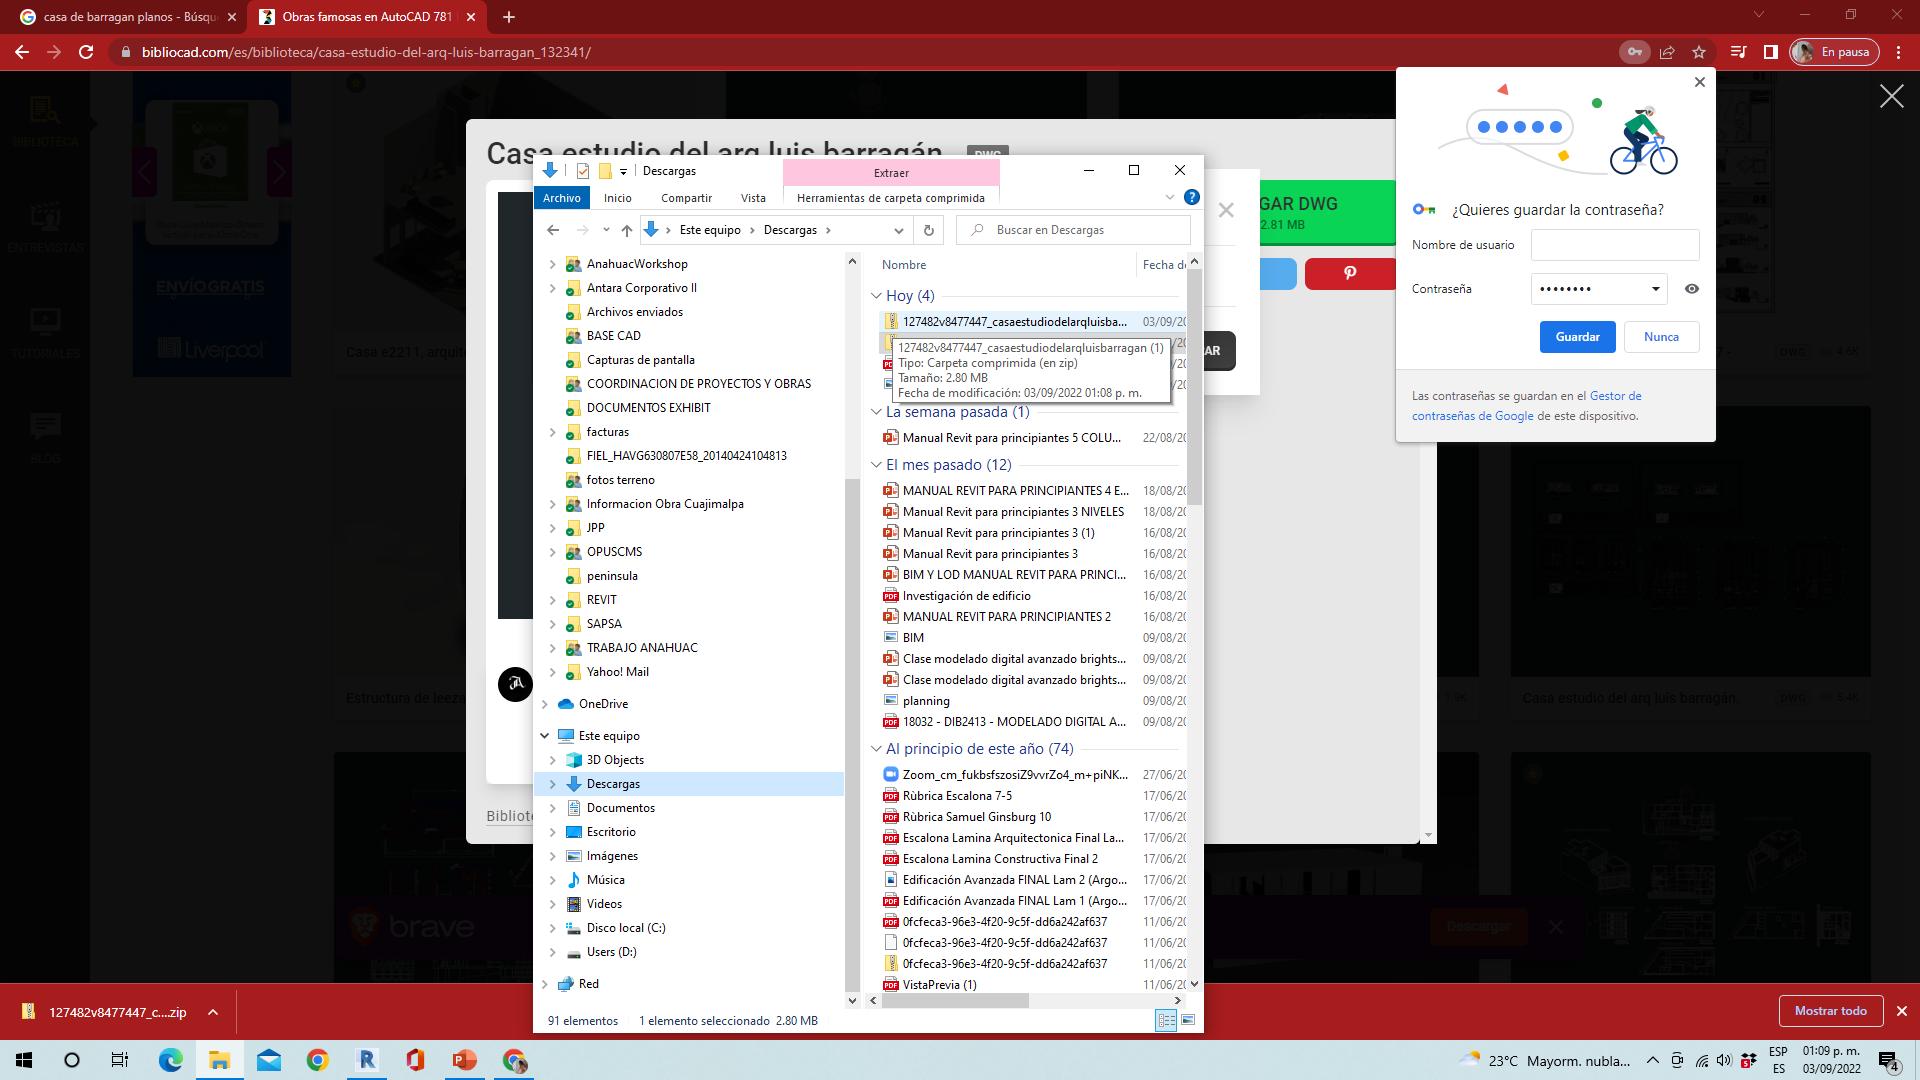Click the Pinterest share button
Screen dimensions: 1920x1080
tap(1349, 273)
